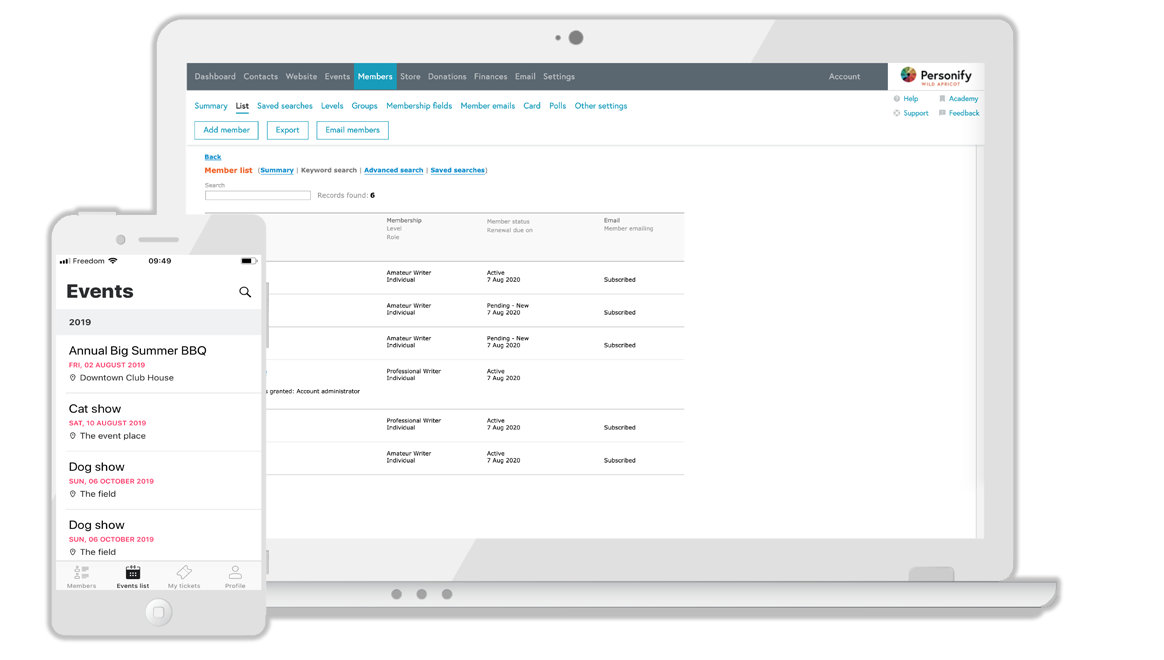The height and width of the screenshot is (660, 1164).
Task: Switch to the Other settings sub-tab
Action: click(601, 106)
